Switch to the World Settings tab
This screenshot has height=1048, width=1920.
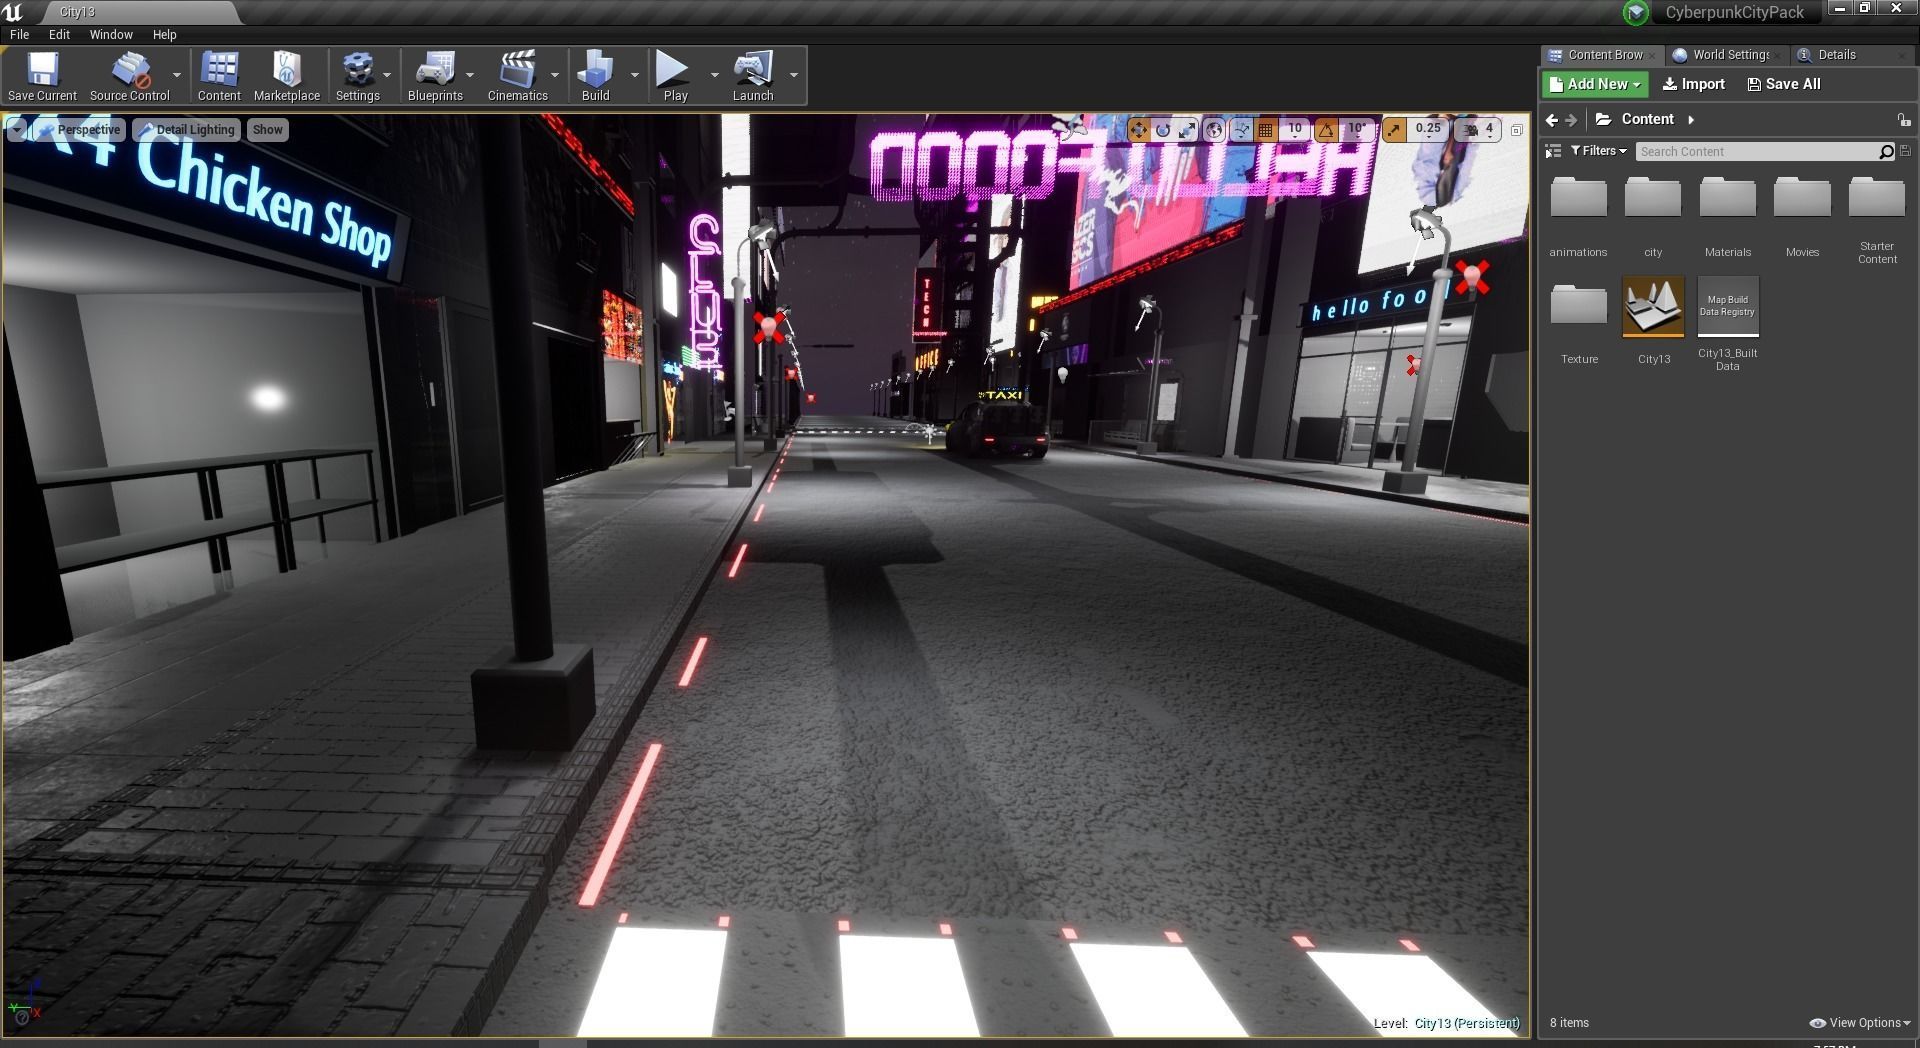point(1722,55)
